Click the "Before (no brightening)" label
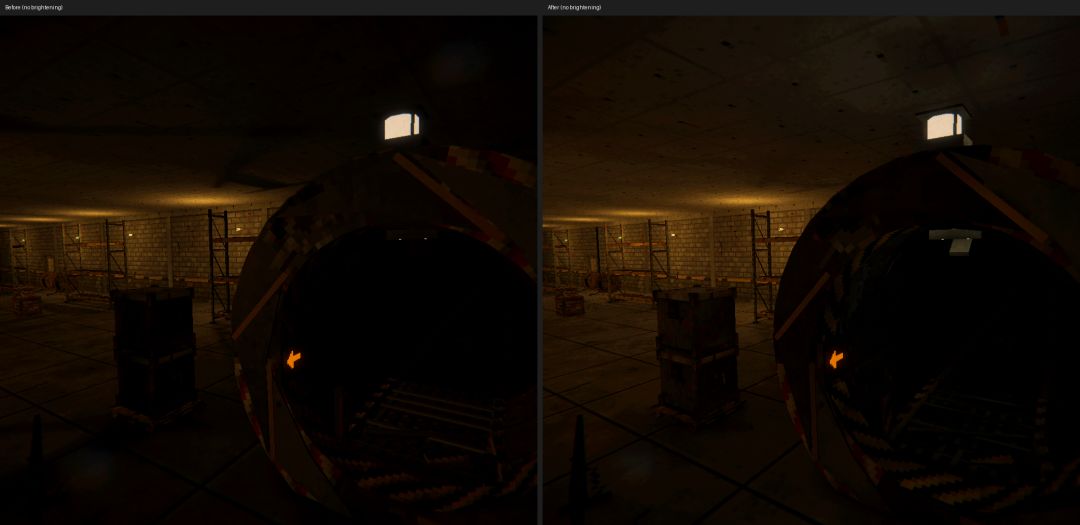The width and height of the screenshot is (1080, 525). point(33,7)
